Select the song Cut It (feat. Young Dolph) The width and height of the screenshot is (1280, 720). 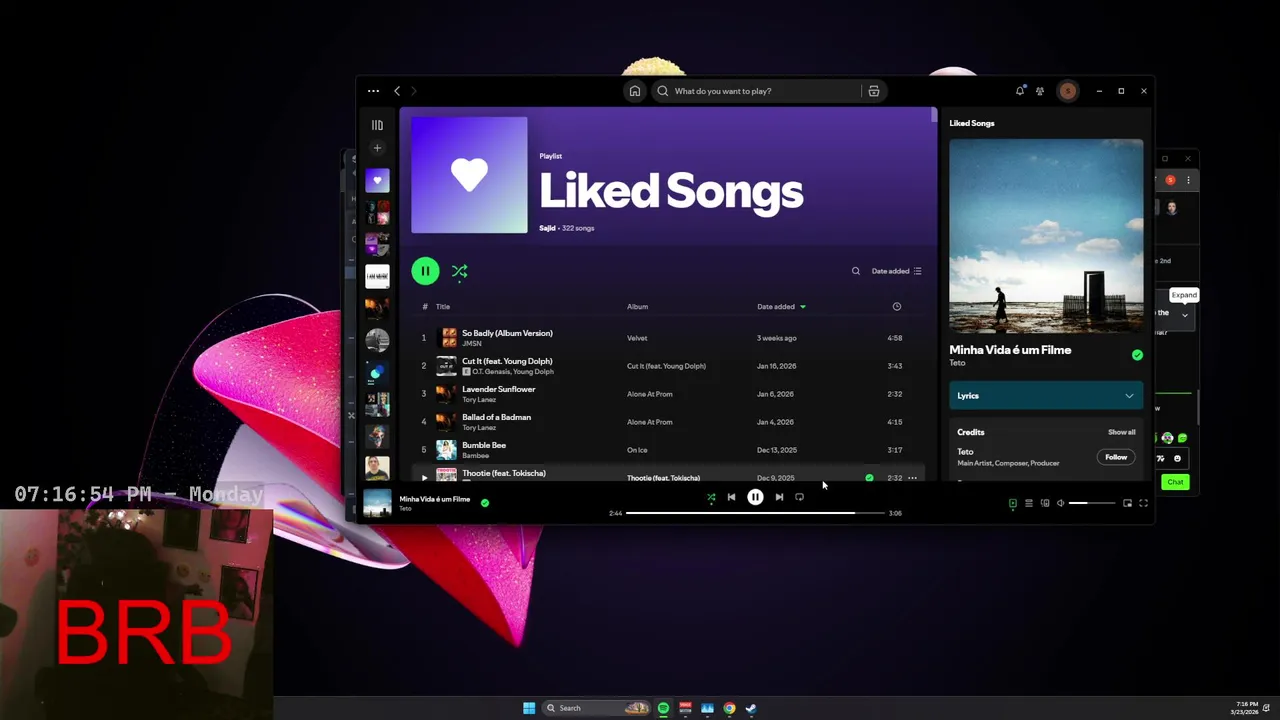(x=507, y=361)
